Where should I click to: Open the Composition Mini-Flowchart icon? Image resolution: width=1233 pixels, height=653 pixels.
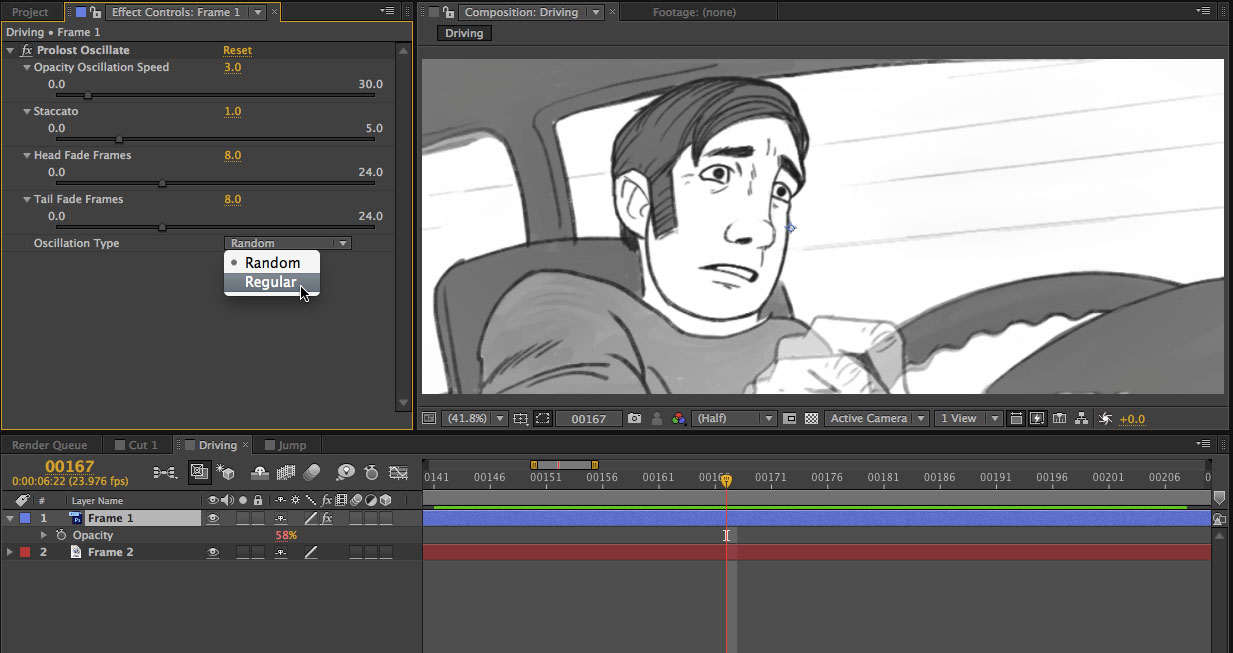point(165,472)
